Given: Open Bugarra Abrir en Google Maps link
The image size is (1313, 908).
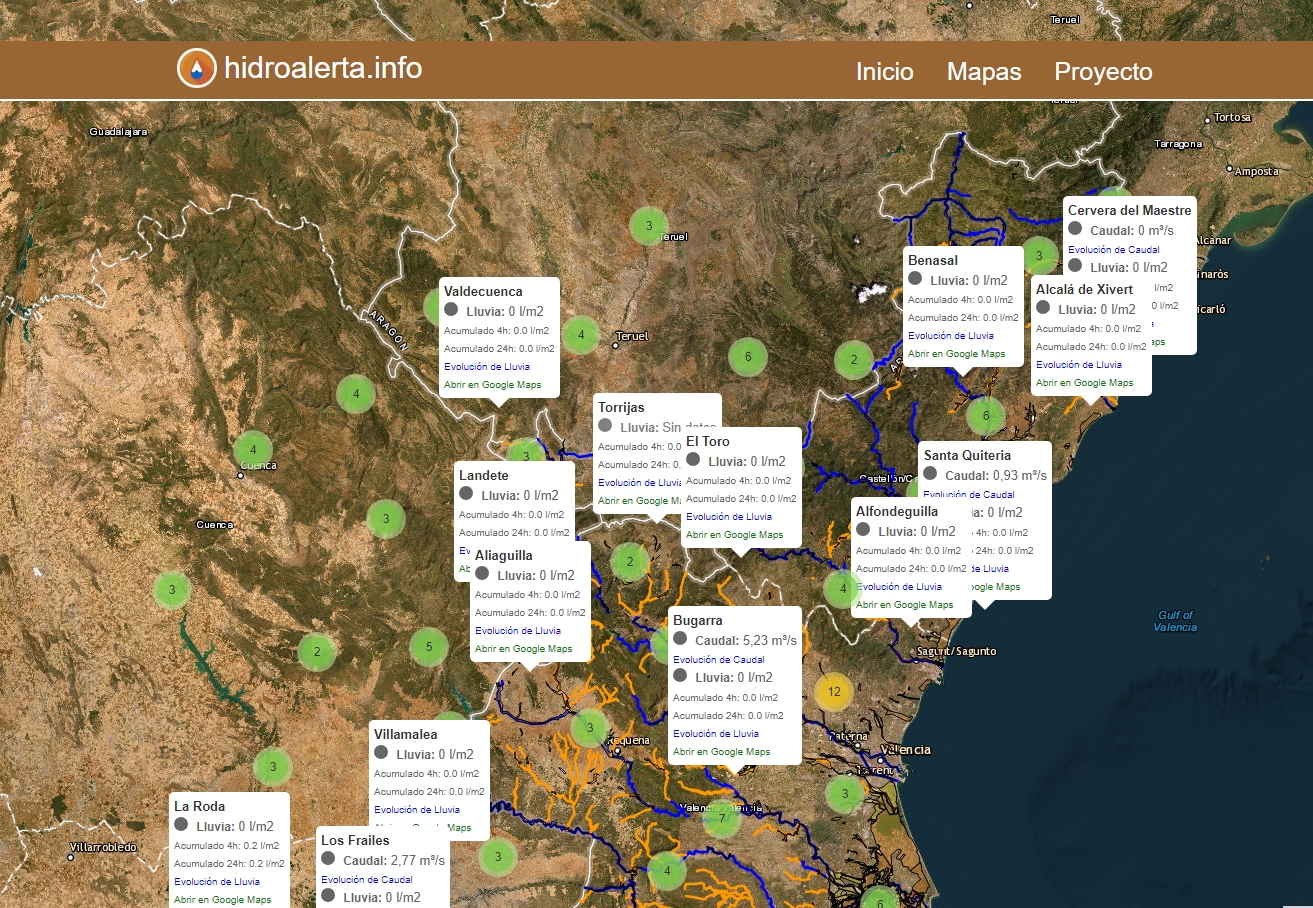Looking at the screenshot, I should tap(722, 752).
